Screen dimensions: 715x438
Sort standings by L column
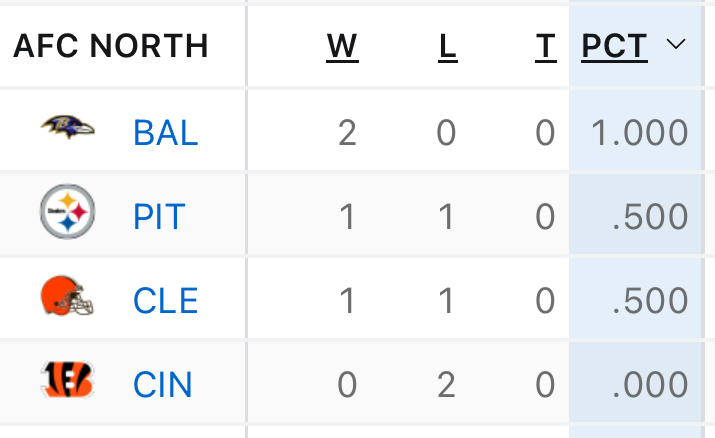click(447, 46)
